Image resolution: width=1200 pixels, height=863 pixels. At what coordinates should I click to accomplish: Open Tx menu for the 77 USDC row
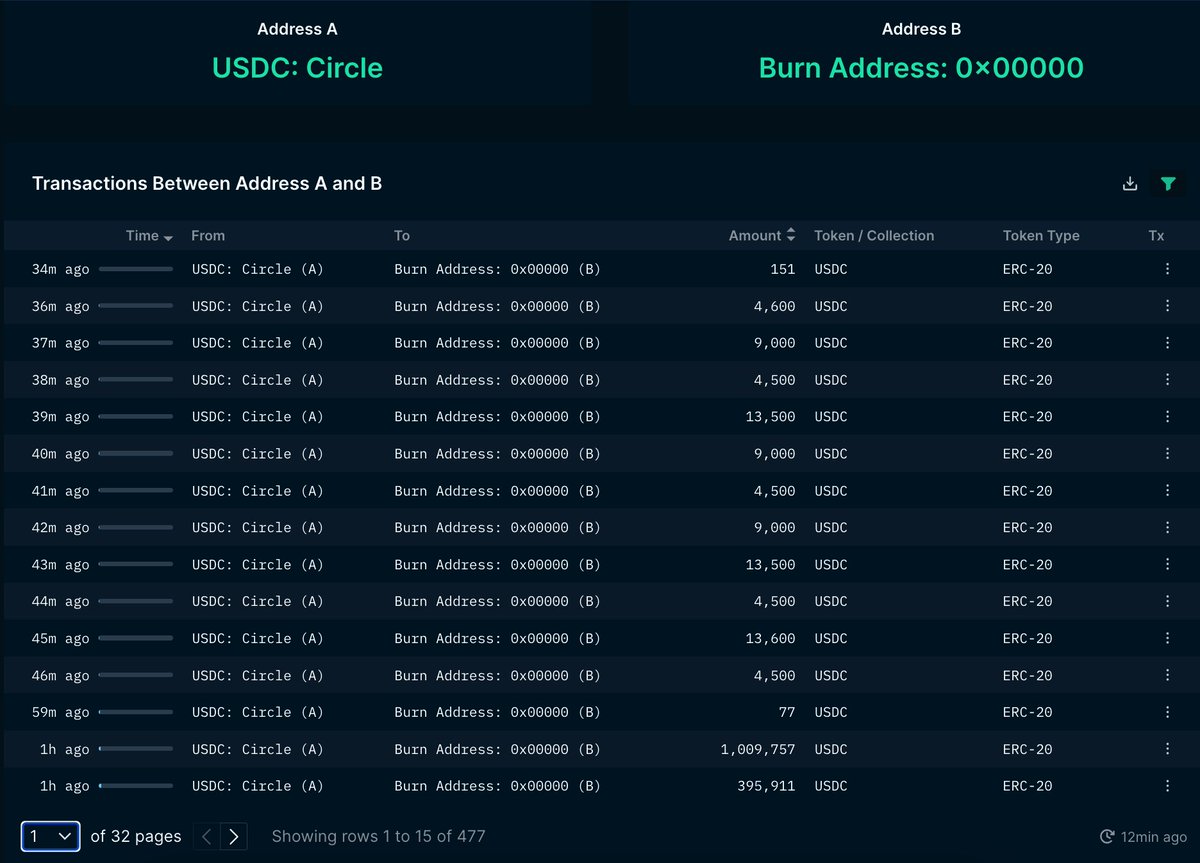(1167, 712)
